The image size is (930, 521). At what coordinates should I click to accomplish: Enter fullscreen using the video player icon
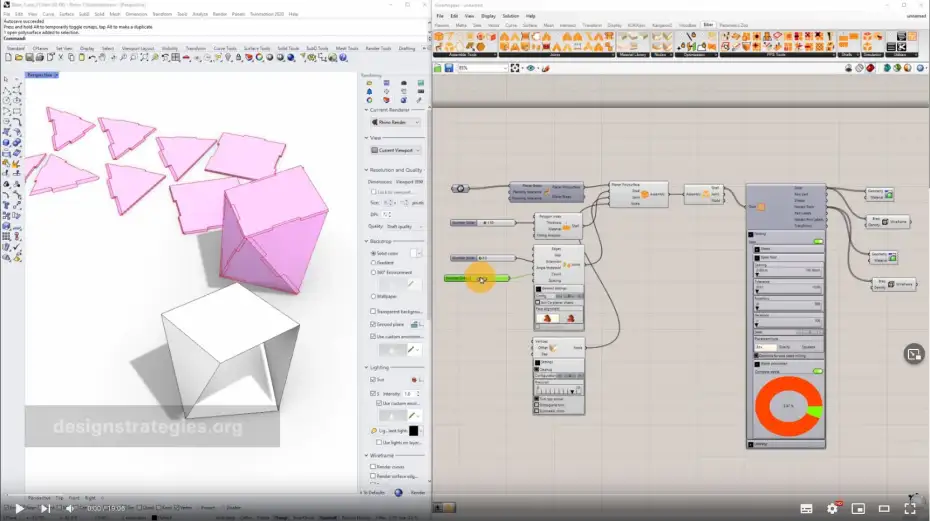910,509
